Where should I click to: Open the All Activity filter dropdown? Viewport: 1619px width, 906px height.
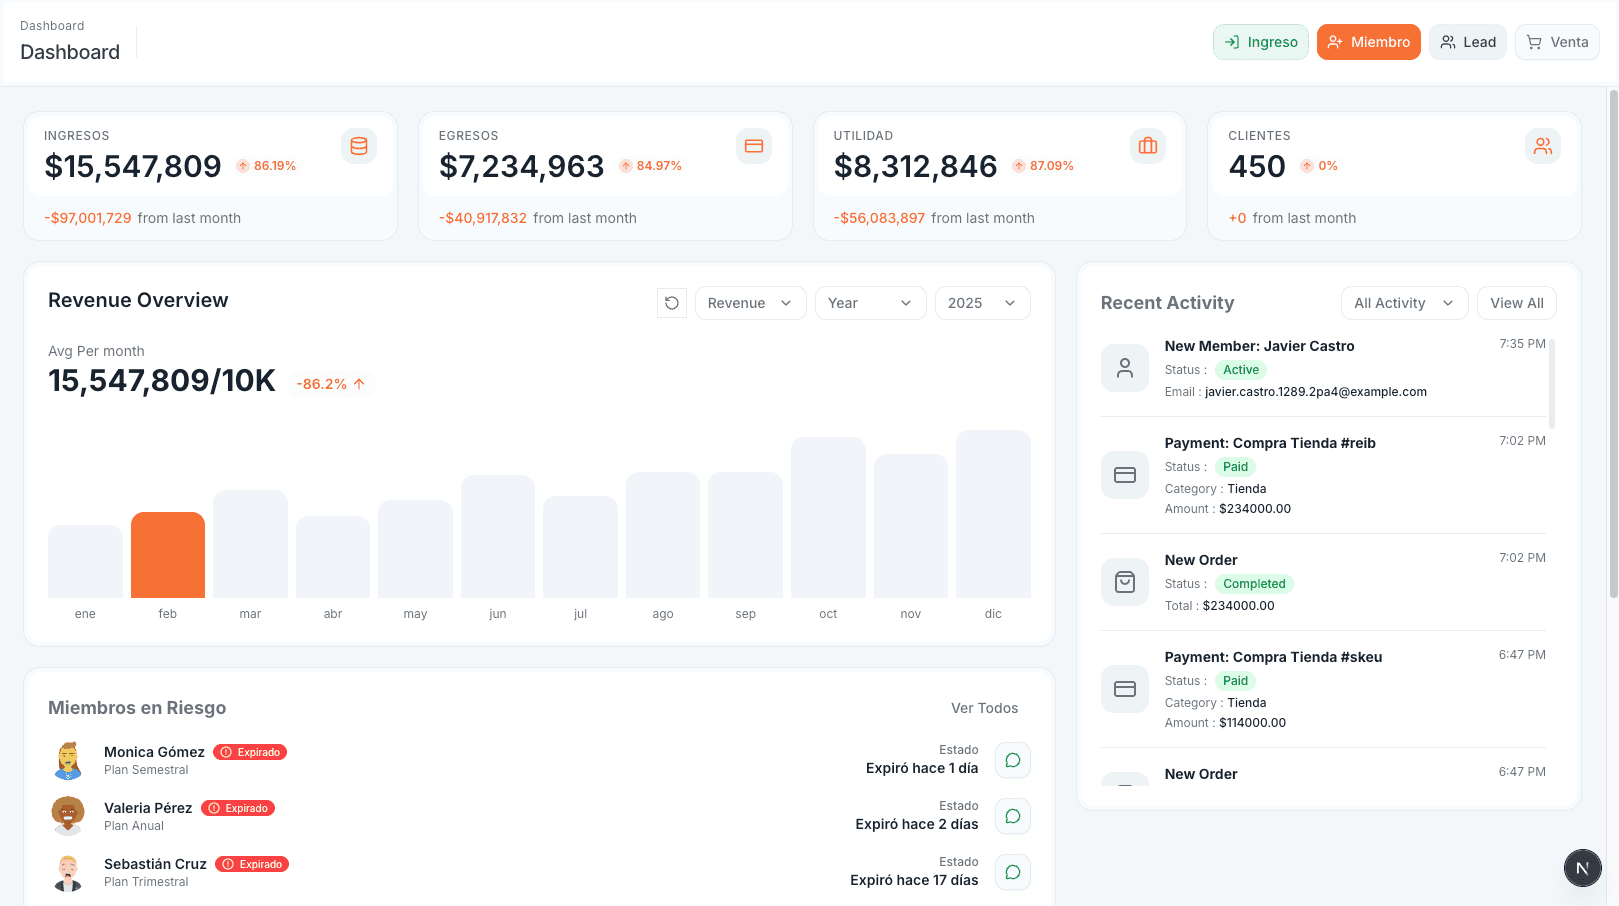pyautogui.click(x=1404, y=302)
